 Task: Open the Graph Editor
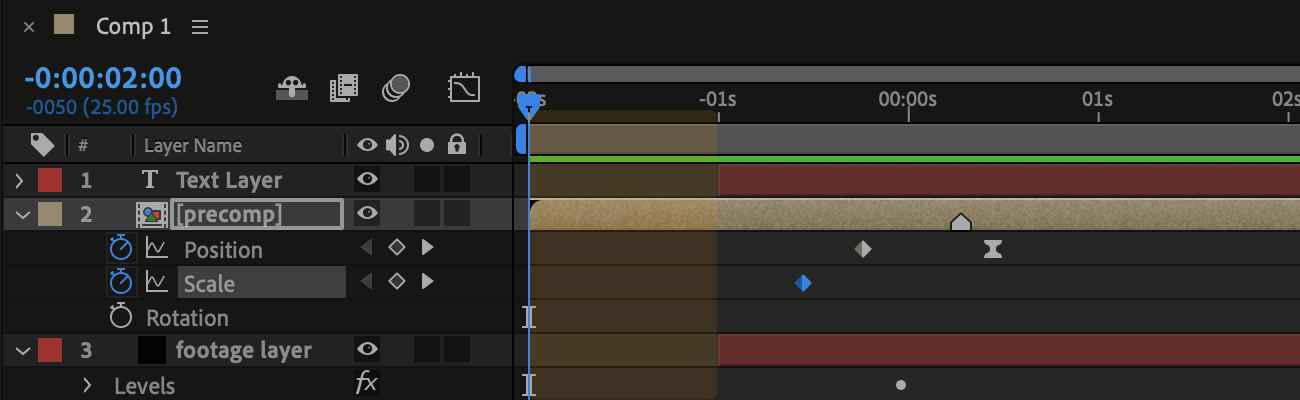click(465, 89)
